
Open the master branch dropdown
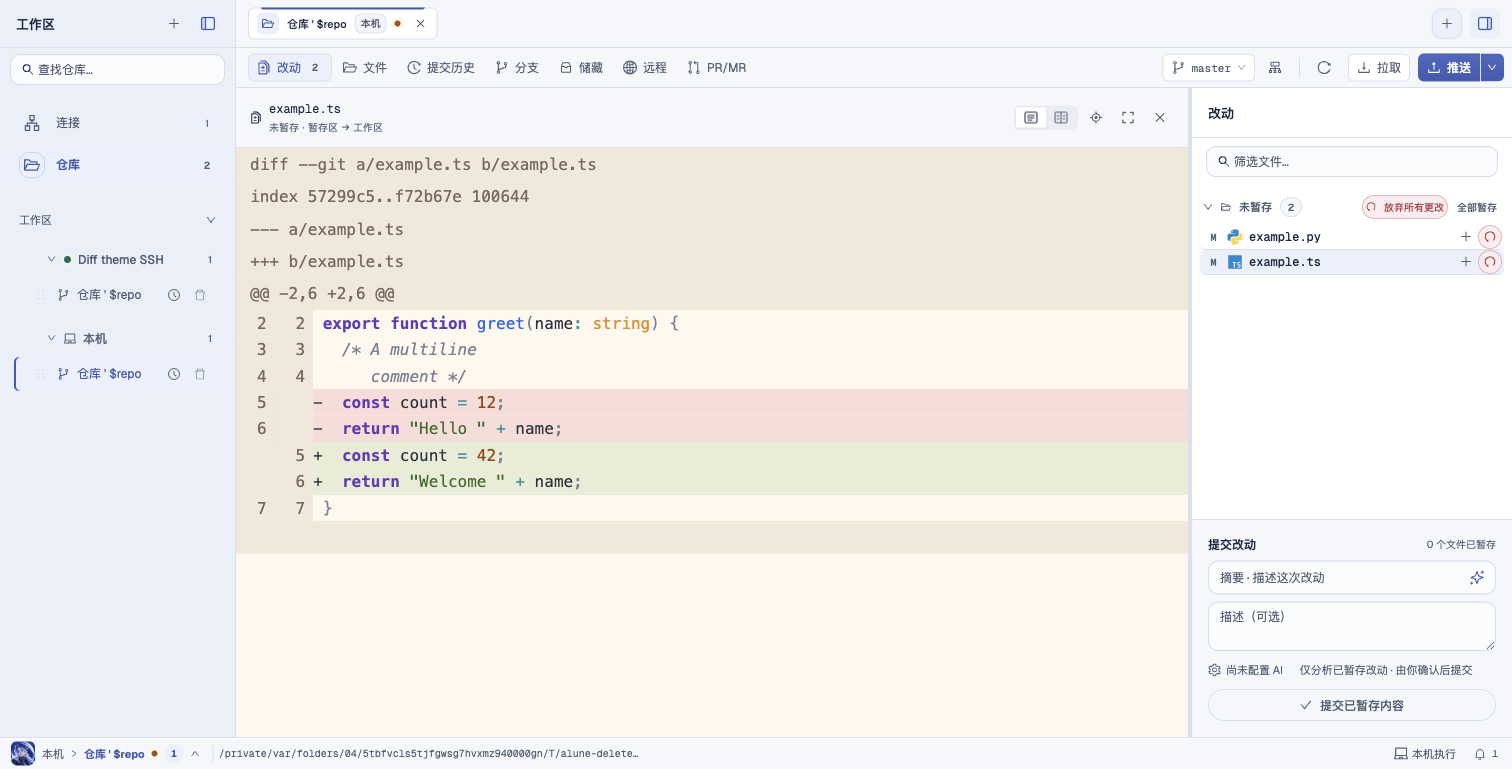[1209, 68]
